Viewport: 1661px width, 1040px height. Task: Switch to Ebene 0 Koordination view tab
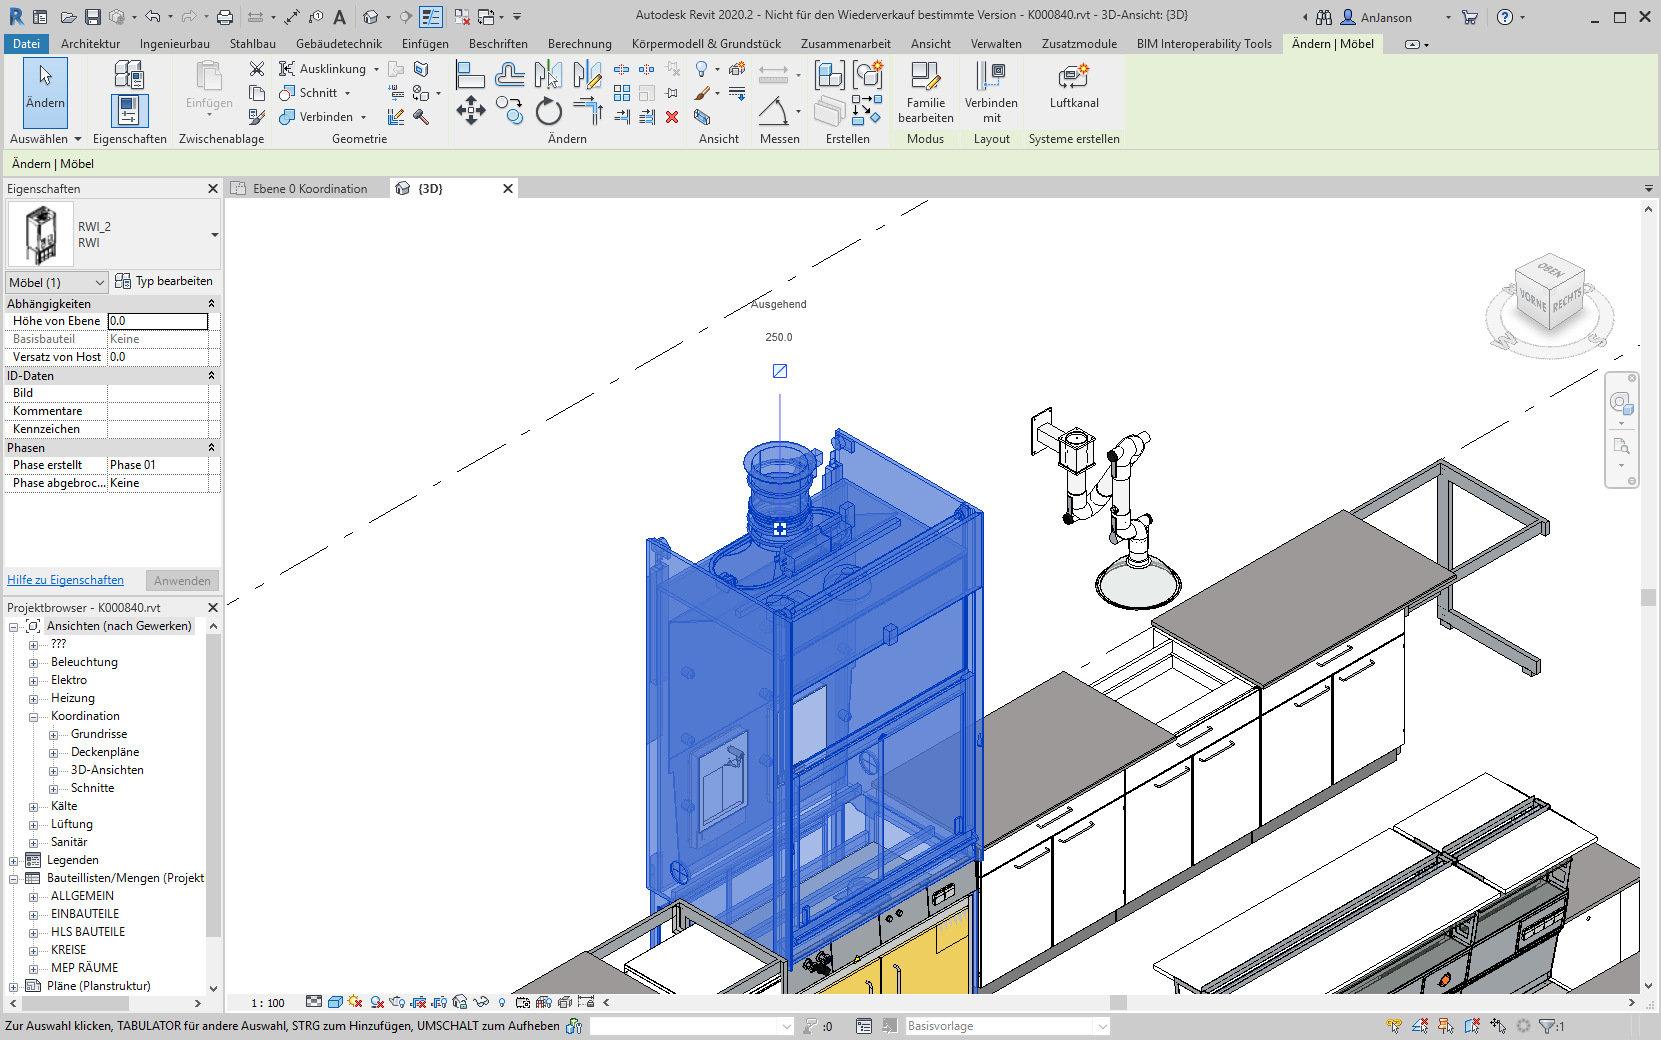coord(309,188)
